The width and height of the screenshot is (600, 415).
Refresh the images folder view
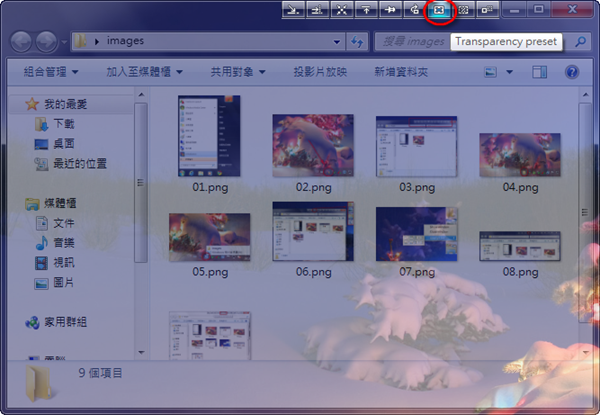[357, 41]
